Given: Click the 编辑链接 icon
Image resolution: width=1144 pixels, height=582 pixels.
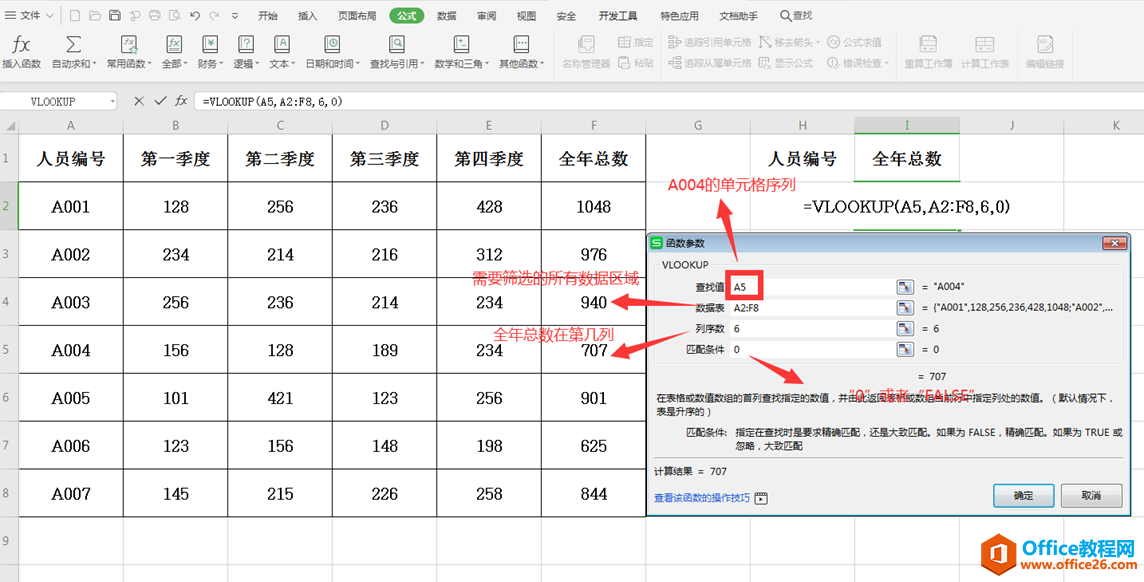Looking at the screenshot, I should pos(1045,44).
